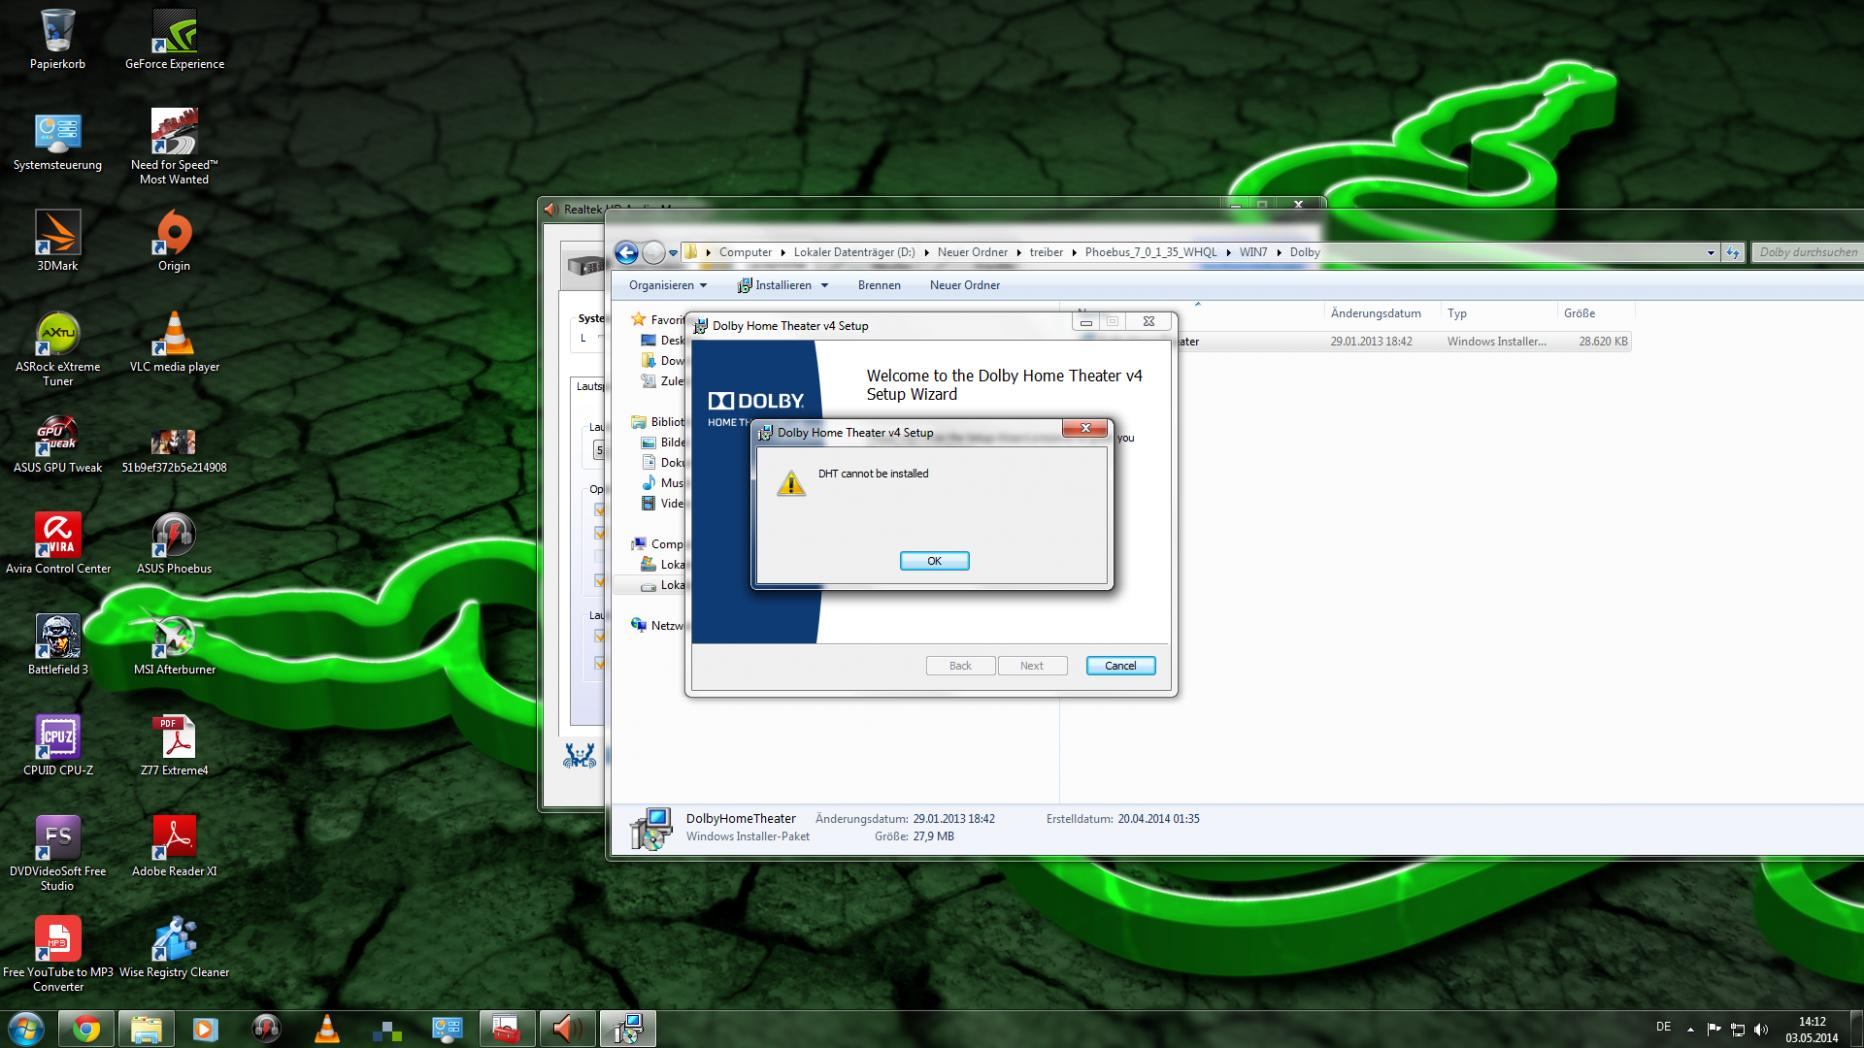Select Lokaler Datenträger (D:) in the breadcrumb

pyautogui.click(x=854, y=252)
